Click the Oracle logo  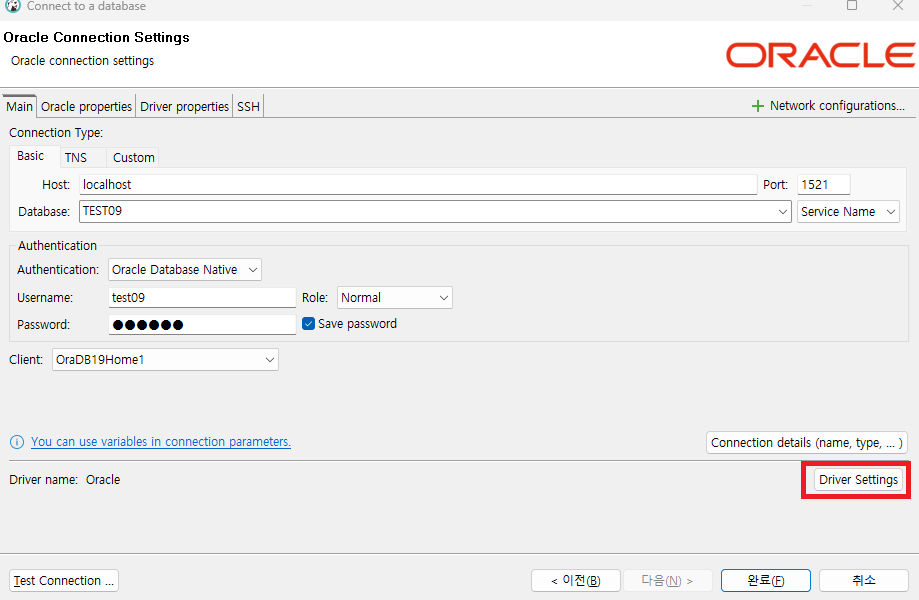point(821,55)
